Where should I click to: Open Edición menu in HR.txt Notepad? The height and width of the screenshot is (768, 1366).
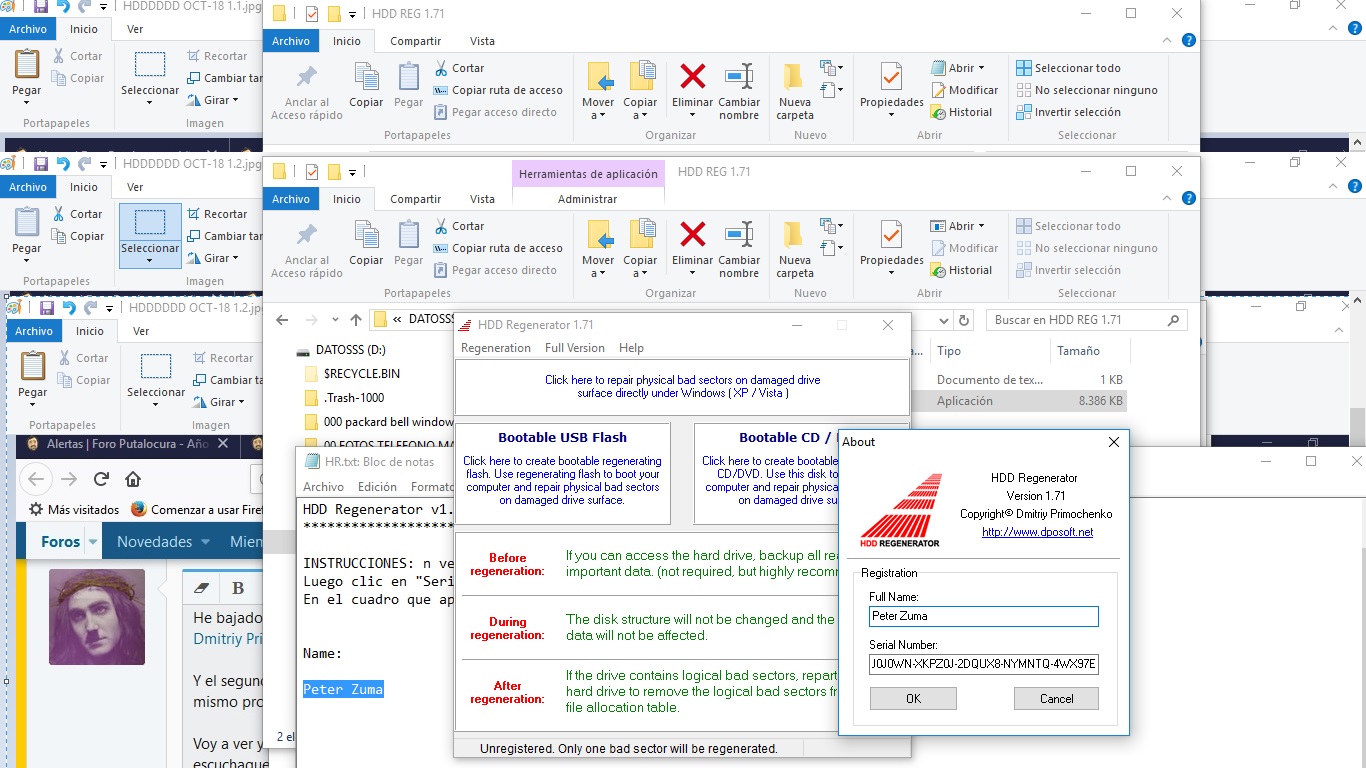pyautogui.click(x=377, y=487)
